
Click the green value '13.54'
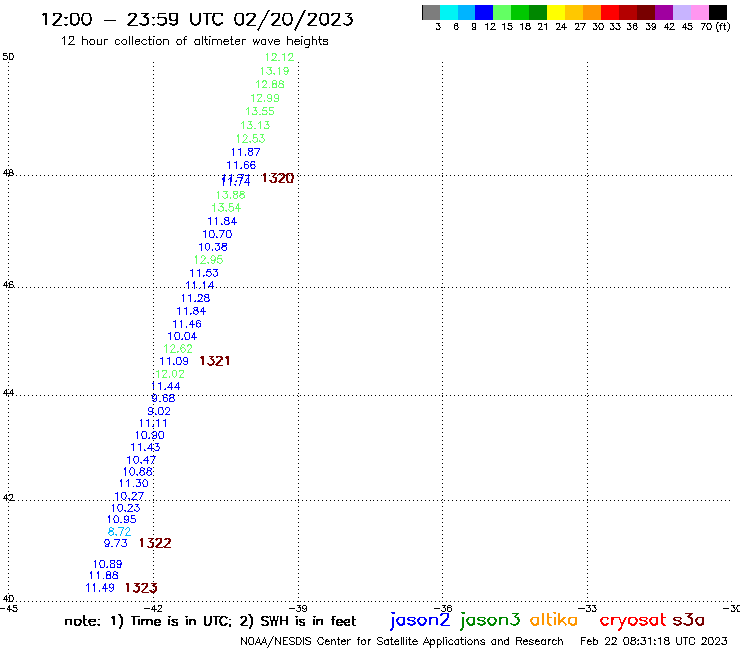tap(226, 208)
